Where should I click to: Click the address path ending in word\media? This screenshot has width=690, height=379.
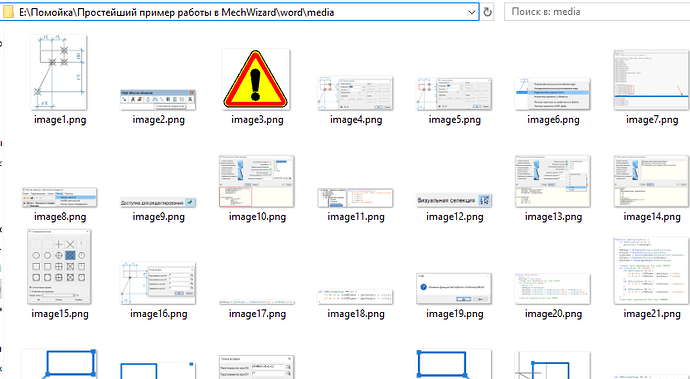(176, 12)
